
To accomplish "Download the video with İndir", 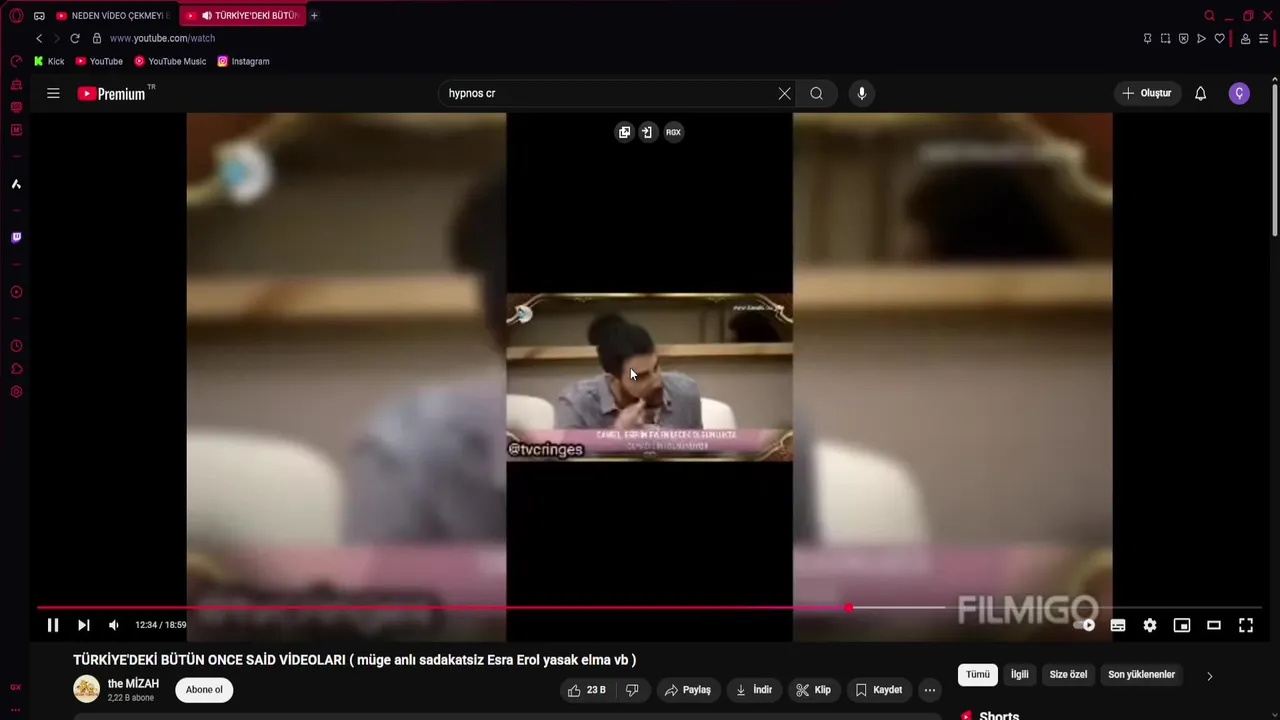I will pyautogui.click(x=754, y=690).
